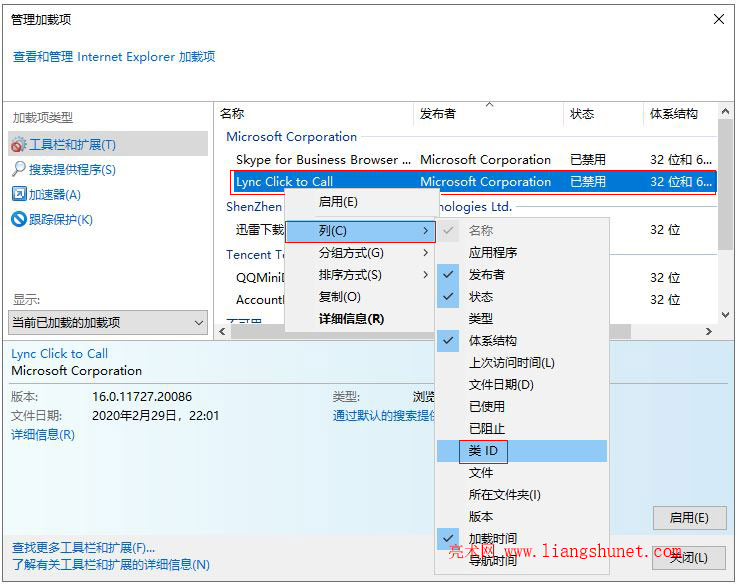Click the 关闭(L) button
The width and height of the screenshot is (738, 586).
(x=690, y=558)
